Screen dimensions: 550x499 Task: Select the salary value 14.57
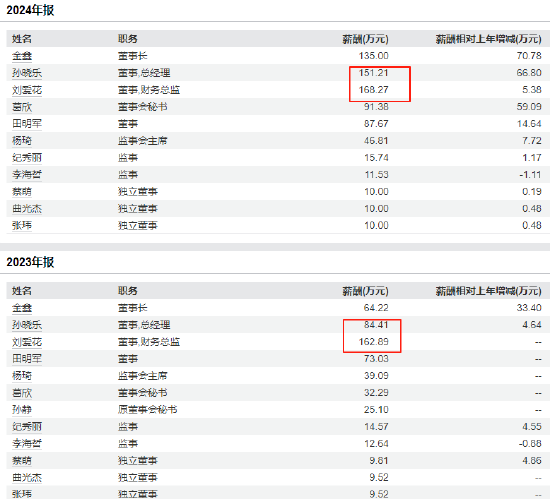376,427
